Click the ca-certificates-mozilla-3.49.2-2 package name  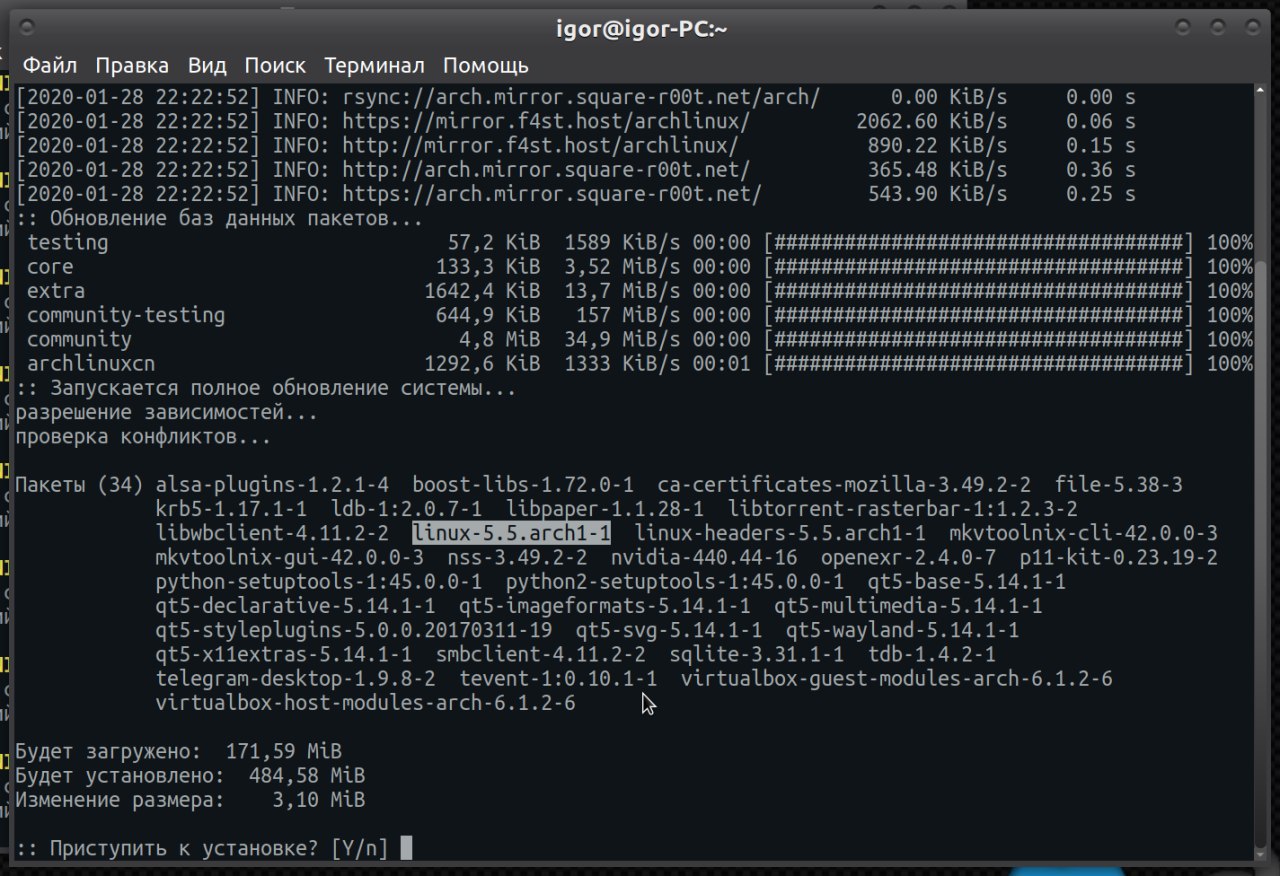point(844,485)
